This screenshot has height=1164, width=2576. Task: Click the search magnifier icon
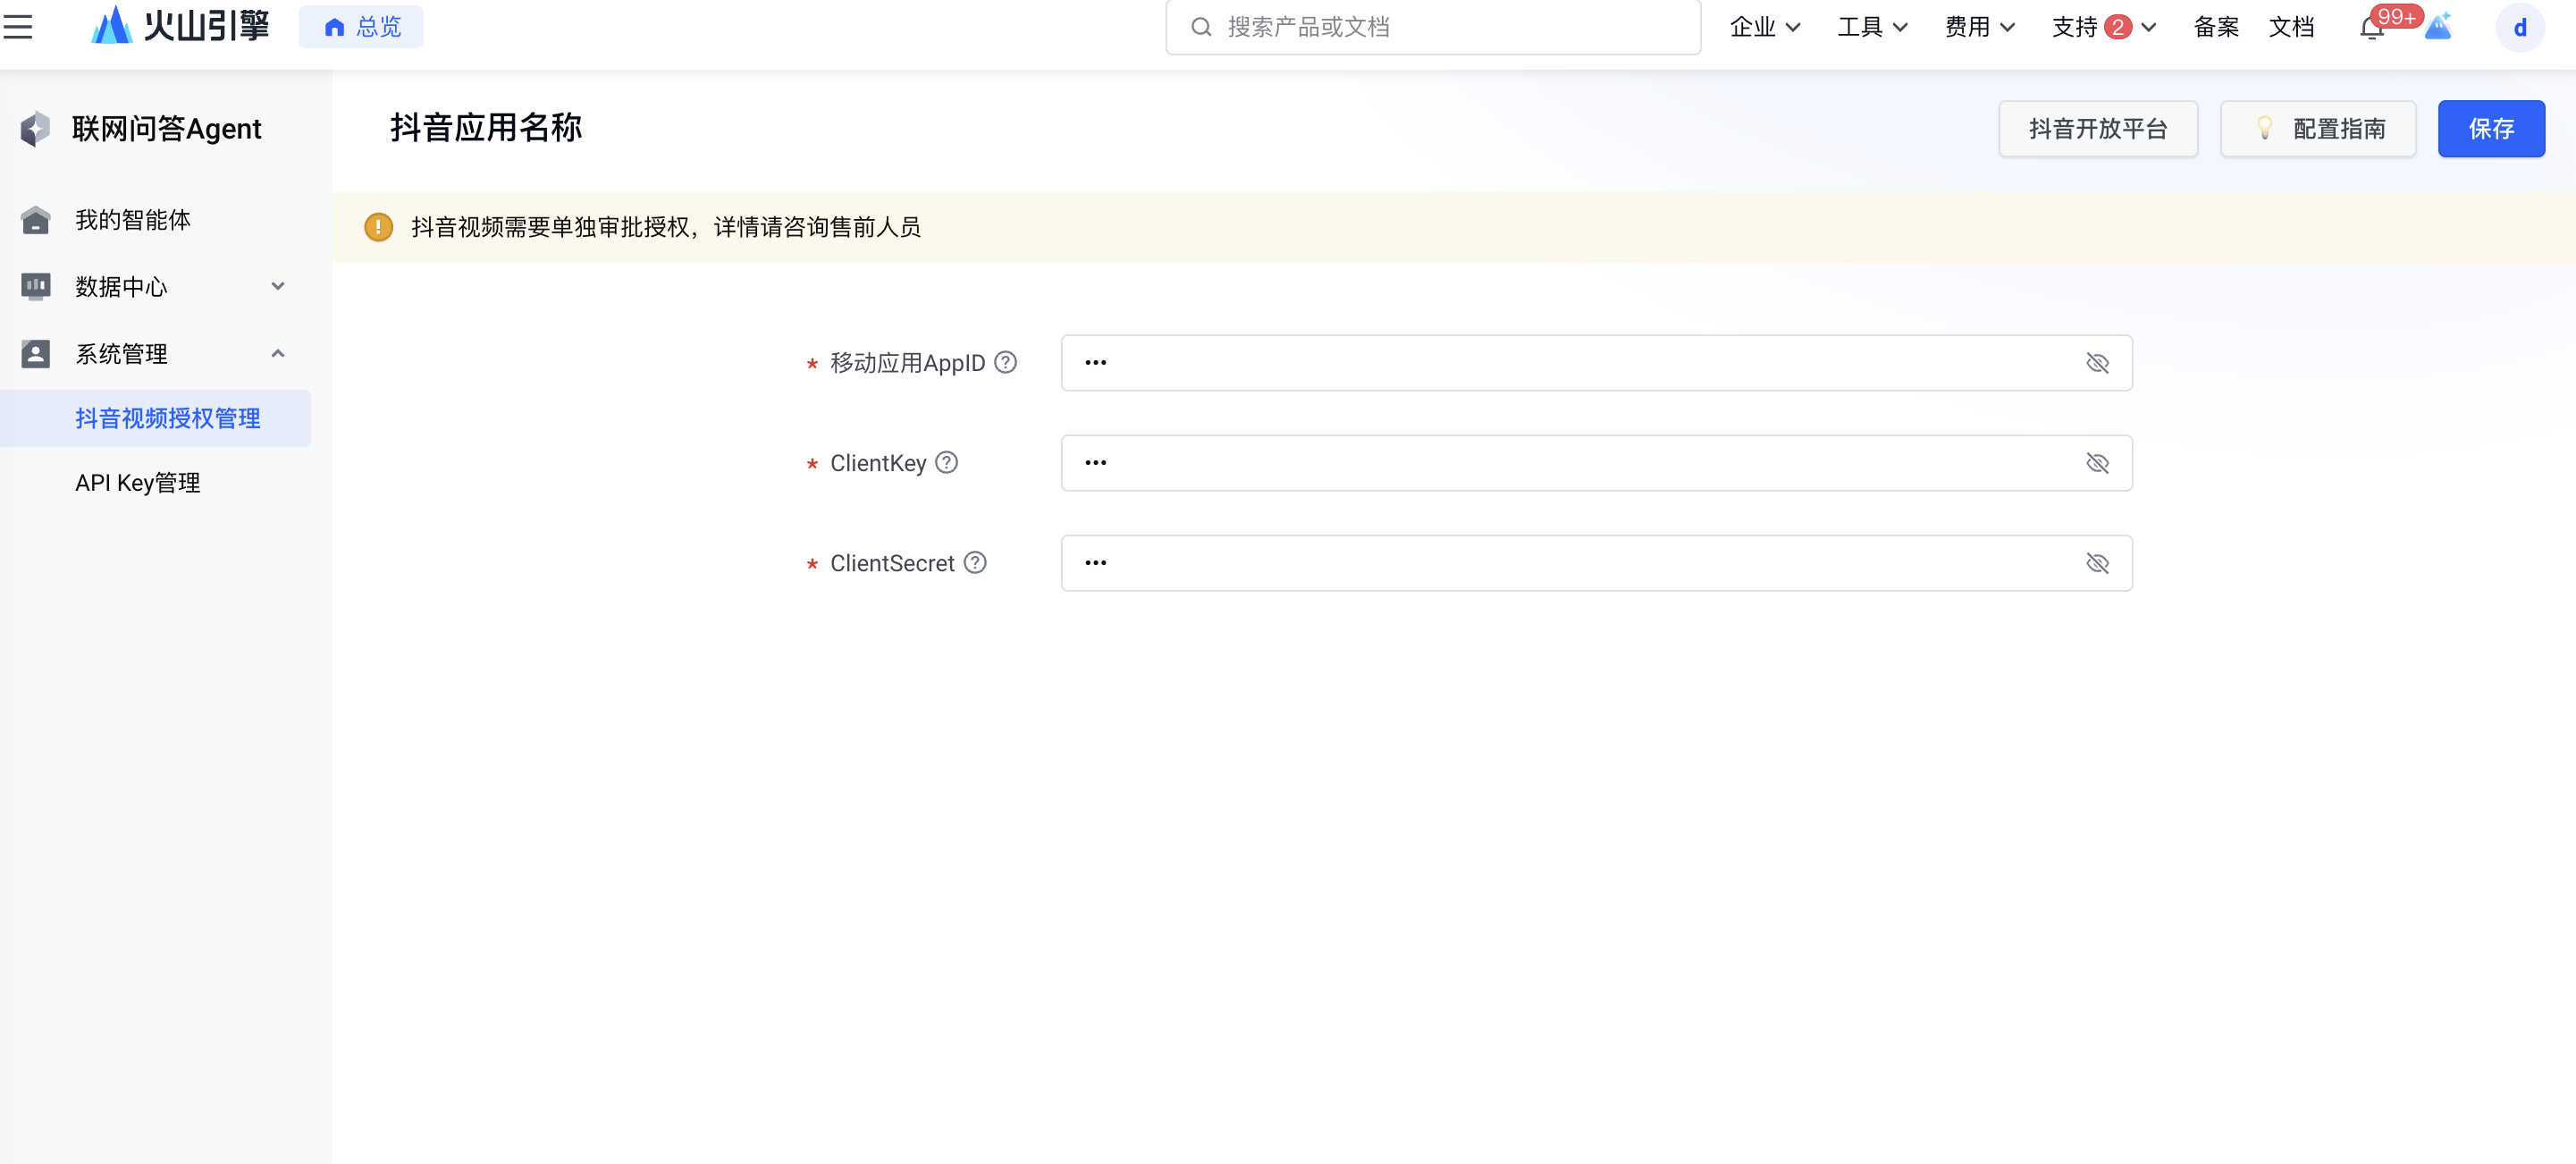tap(1201, 27)
